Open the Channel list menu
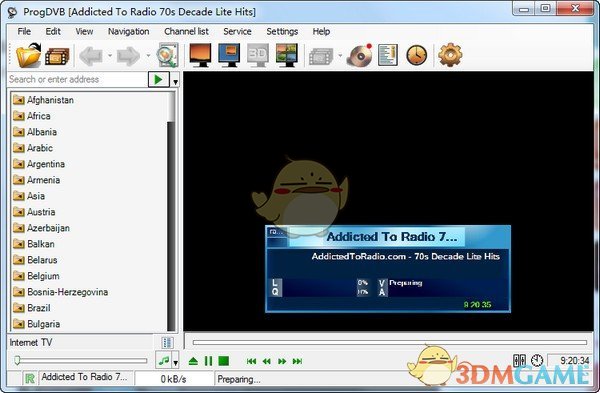This screenshot has width=600, height=393. (x=186, y=31)
